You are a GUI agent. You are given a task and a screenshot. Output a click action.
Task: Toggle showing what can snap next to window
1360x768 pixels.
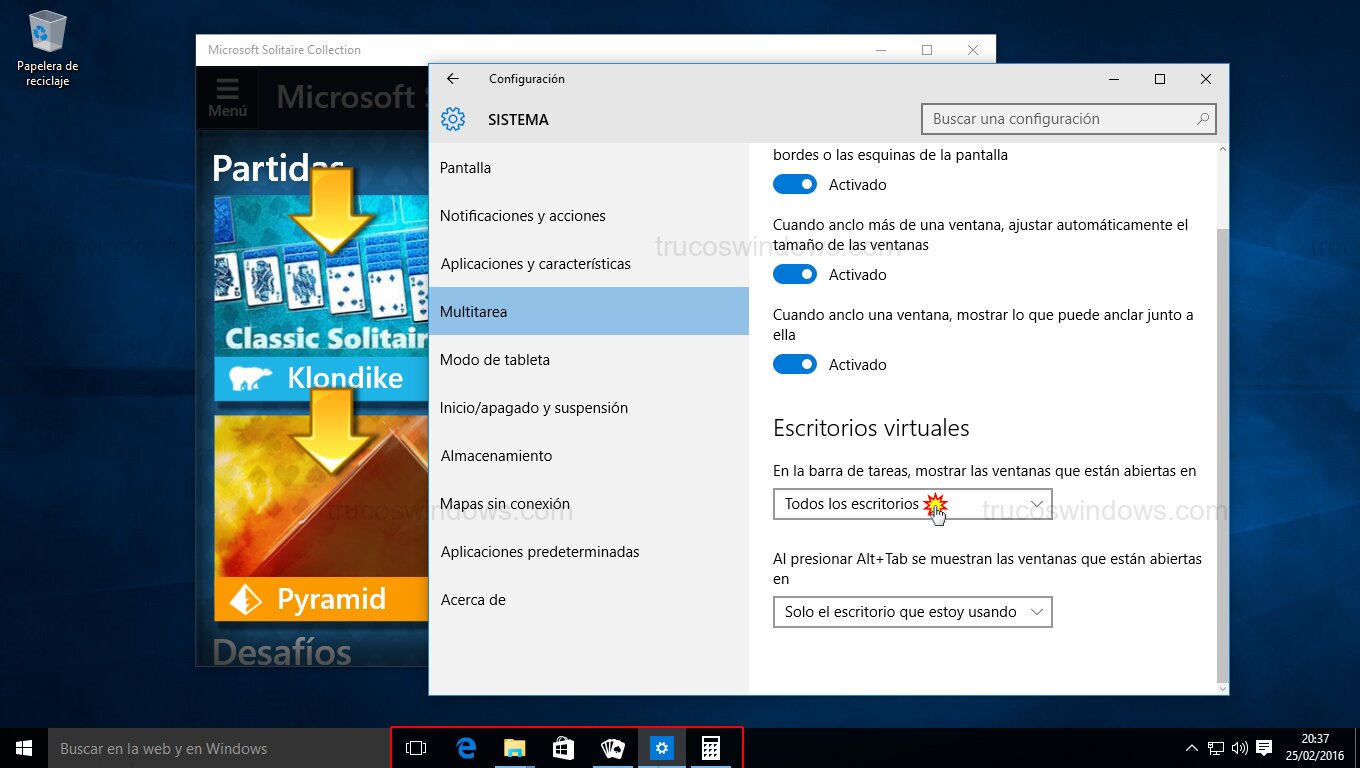coord(795,365)
